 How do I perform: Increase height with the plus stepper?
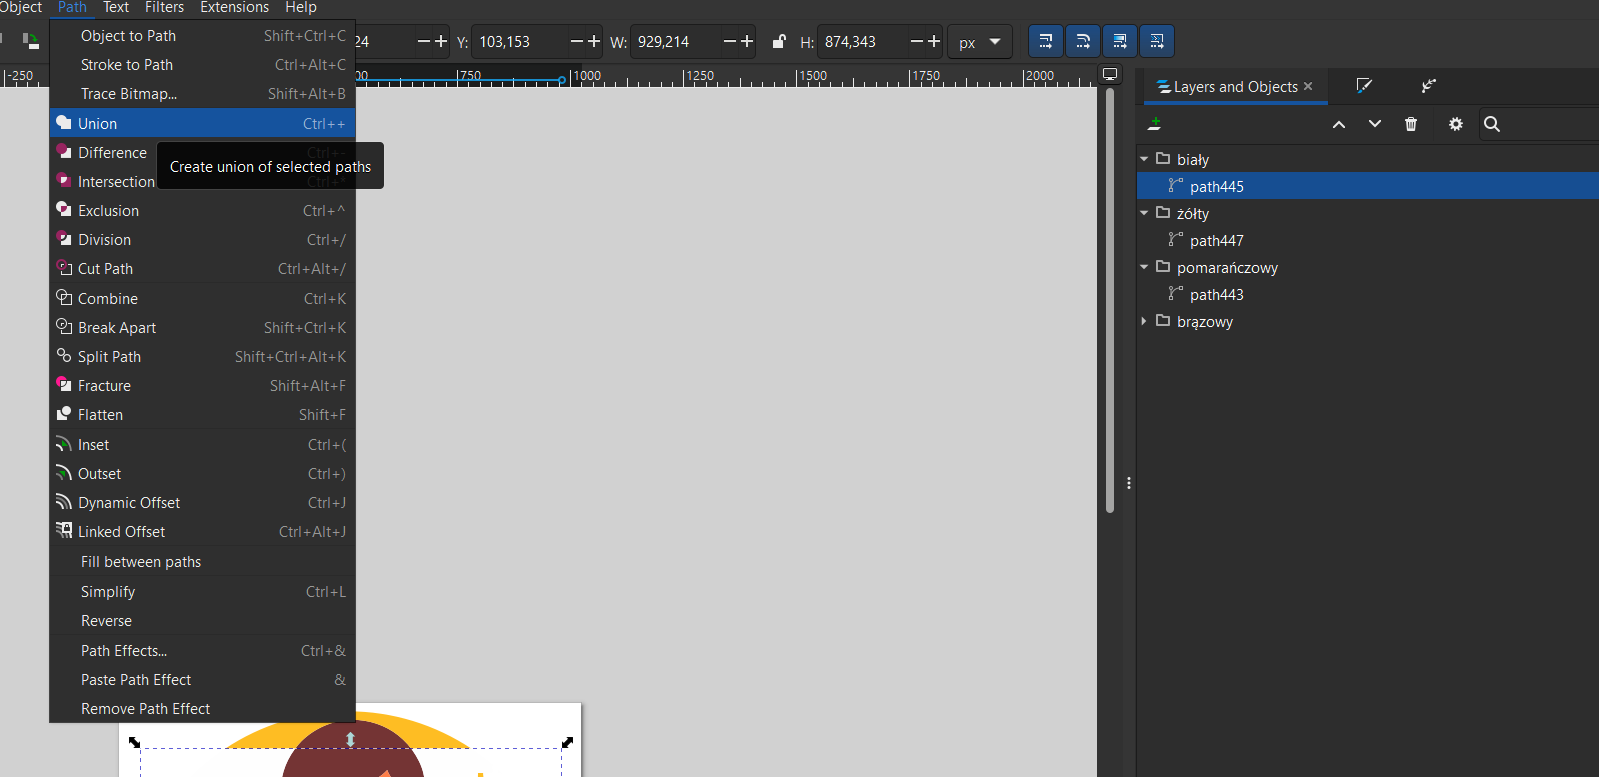pyautogui.click(x=934, y=41)
